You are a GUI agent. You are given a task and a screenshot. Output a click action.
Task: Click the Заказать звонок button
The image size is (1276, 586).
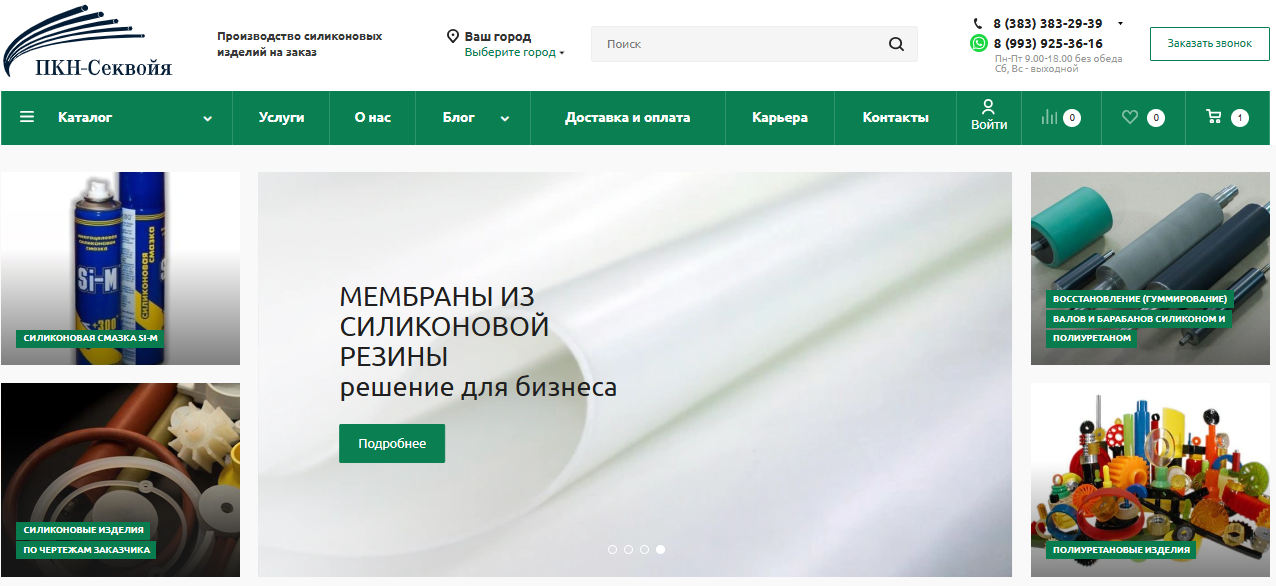[1209, 43]
